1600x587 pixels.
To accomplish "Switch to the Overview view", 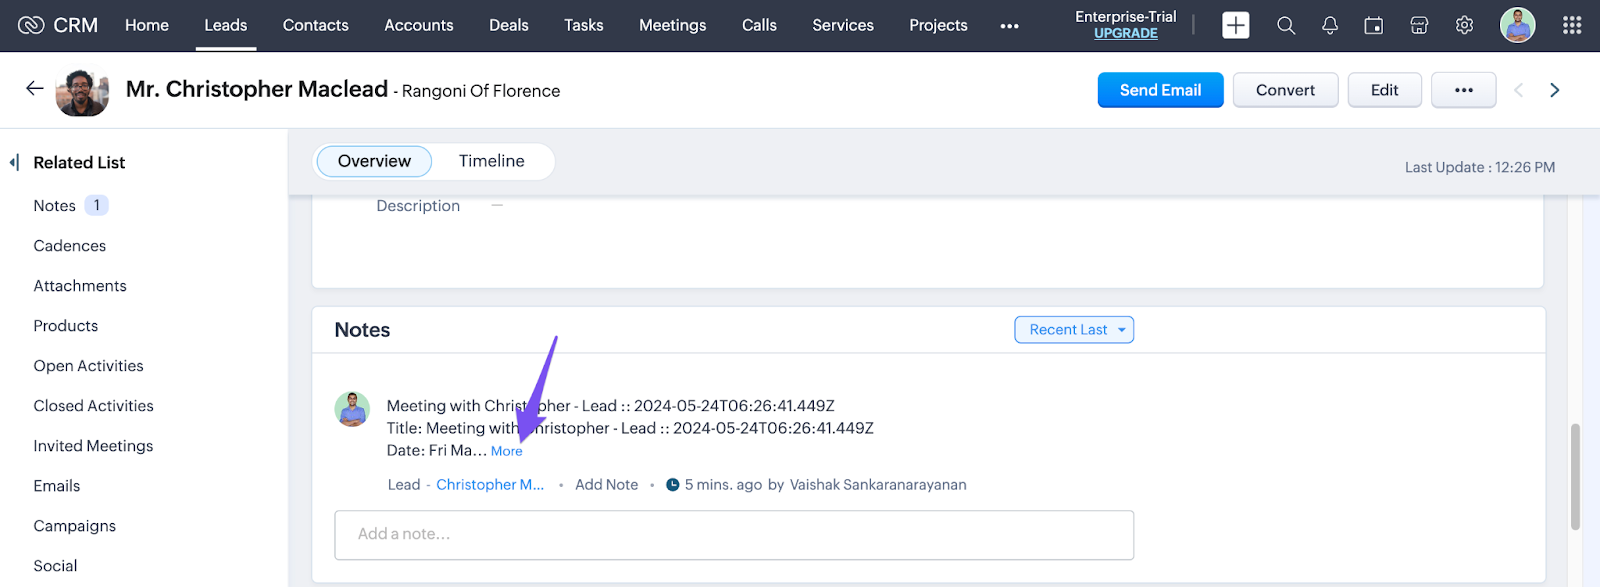I will 374,161.
